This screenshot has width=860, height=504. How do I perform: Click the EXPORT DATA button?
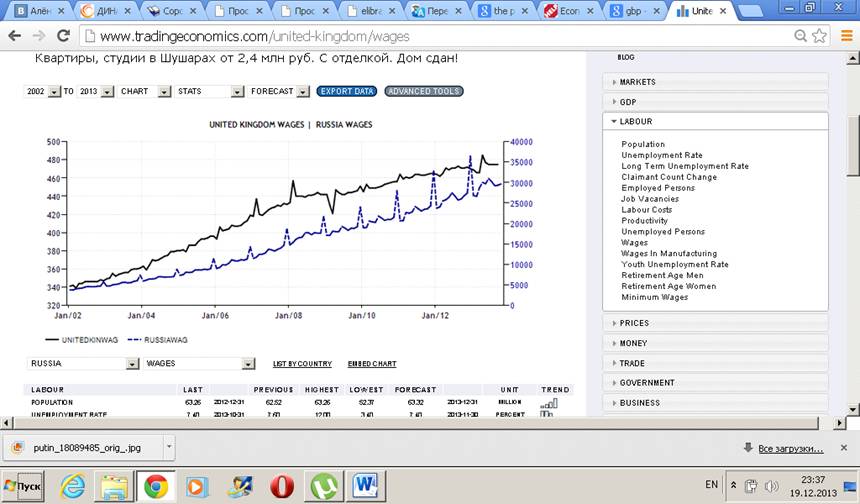[347, 91]
